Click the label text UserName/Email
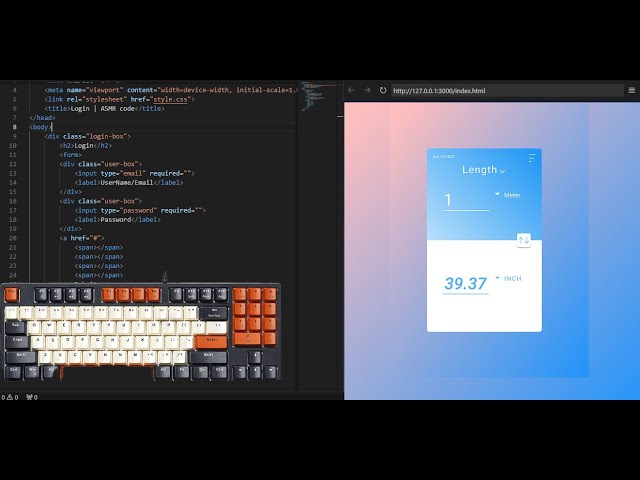The width and height of the screenshot is (640, 480). tap(127, 182)
